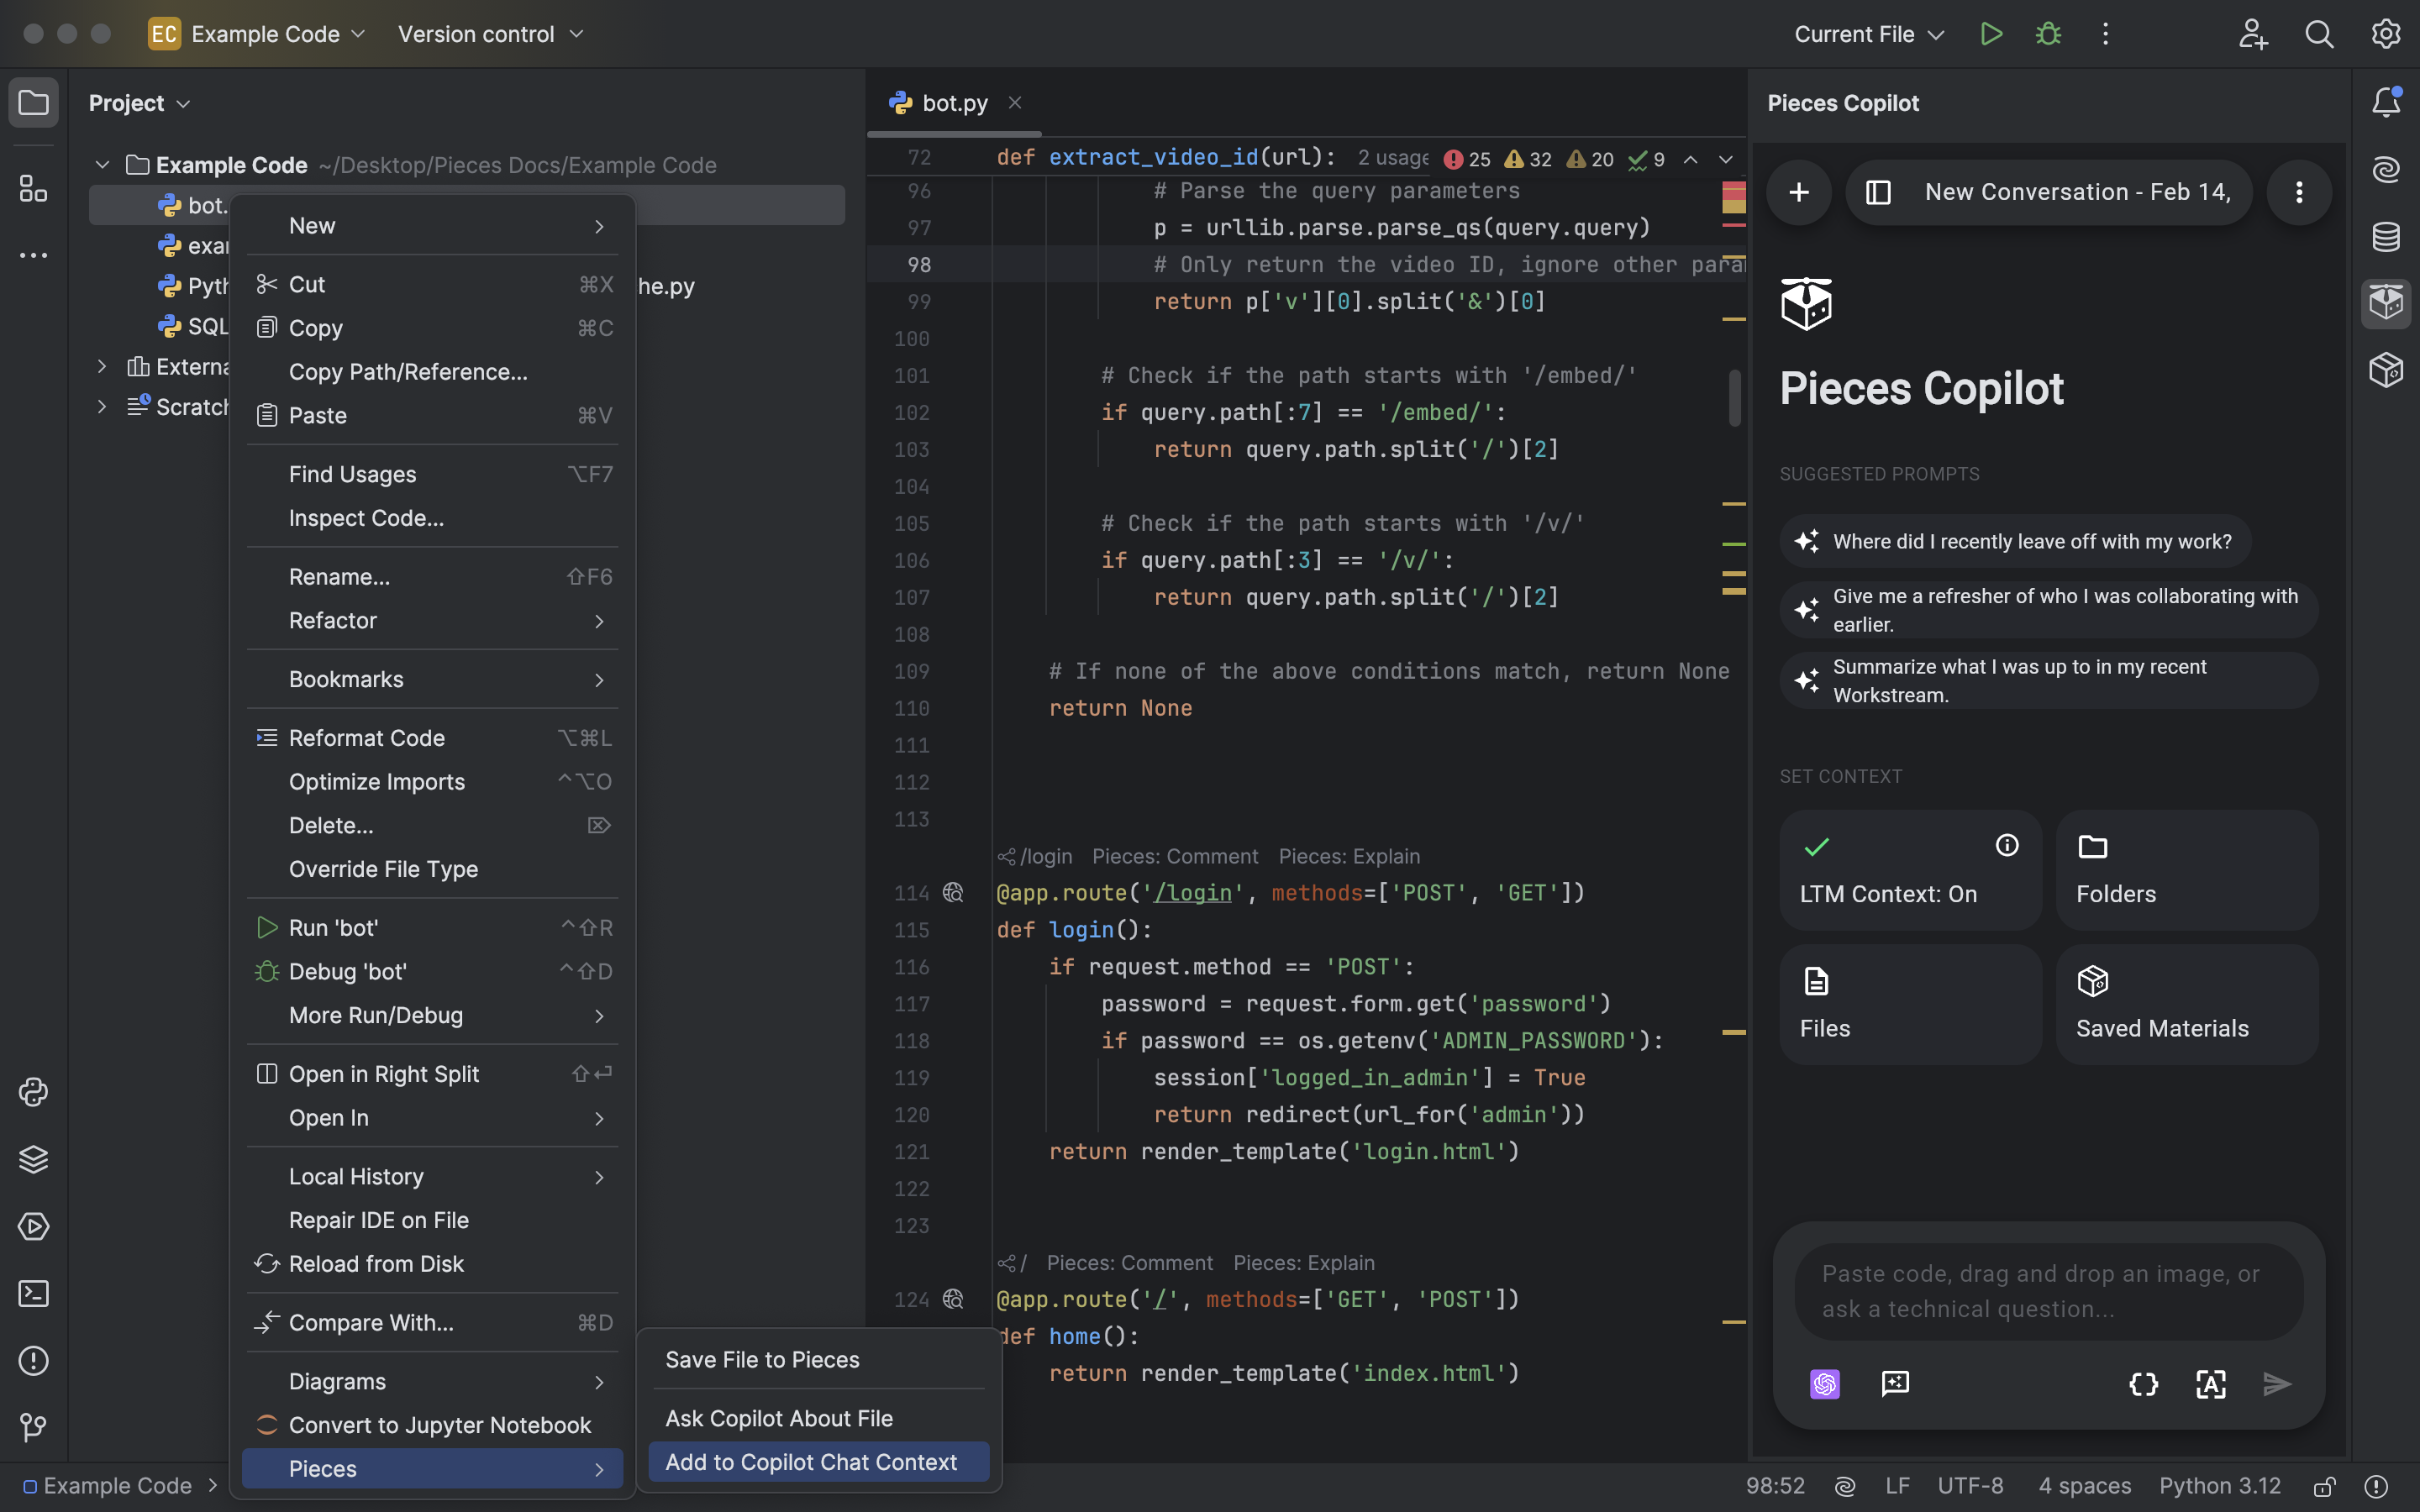
Task: Open the Python 3.12 interpreter selector
Action: pyautogui.click(x=2219, y=1486)
